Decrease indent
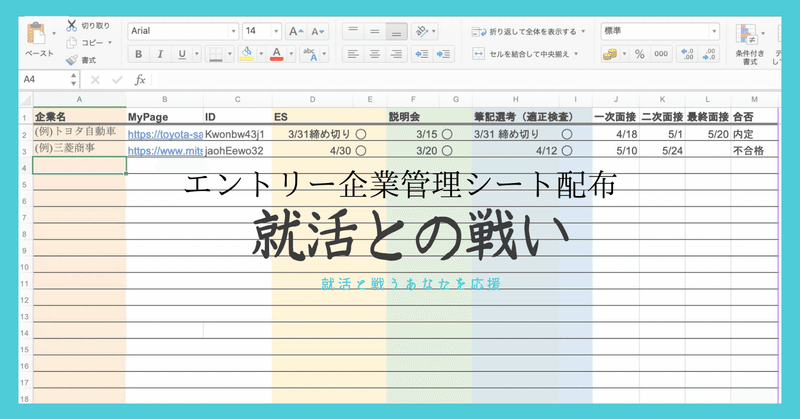The width and height of the screenshot is (800, 419). click(422, 54)
